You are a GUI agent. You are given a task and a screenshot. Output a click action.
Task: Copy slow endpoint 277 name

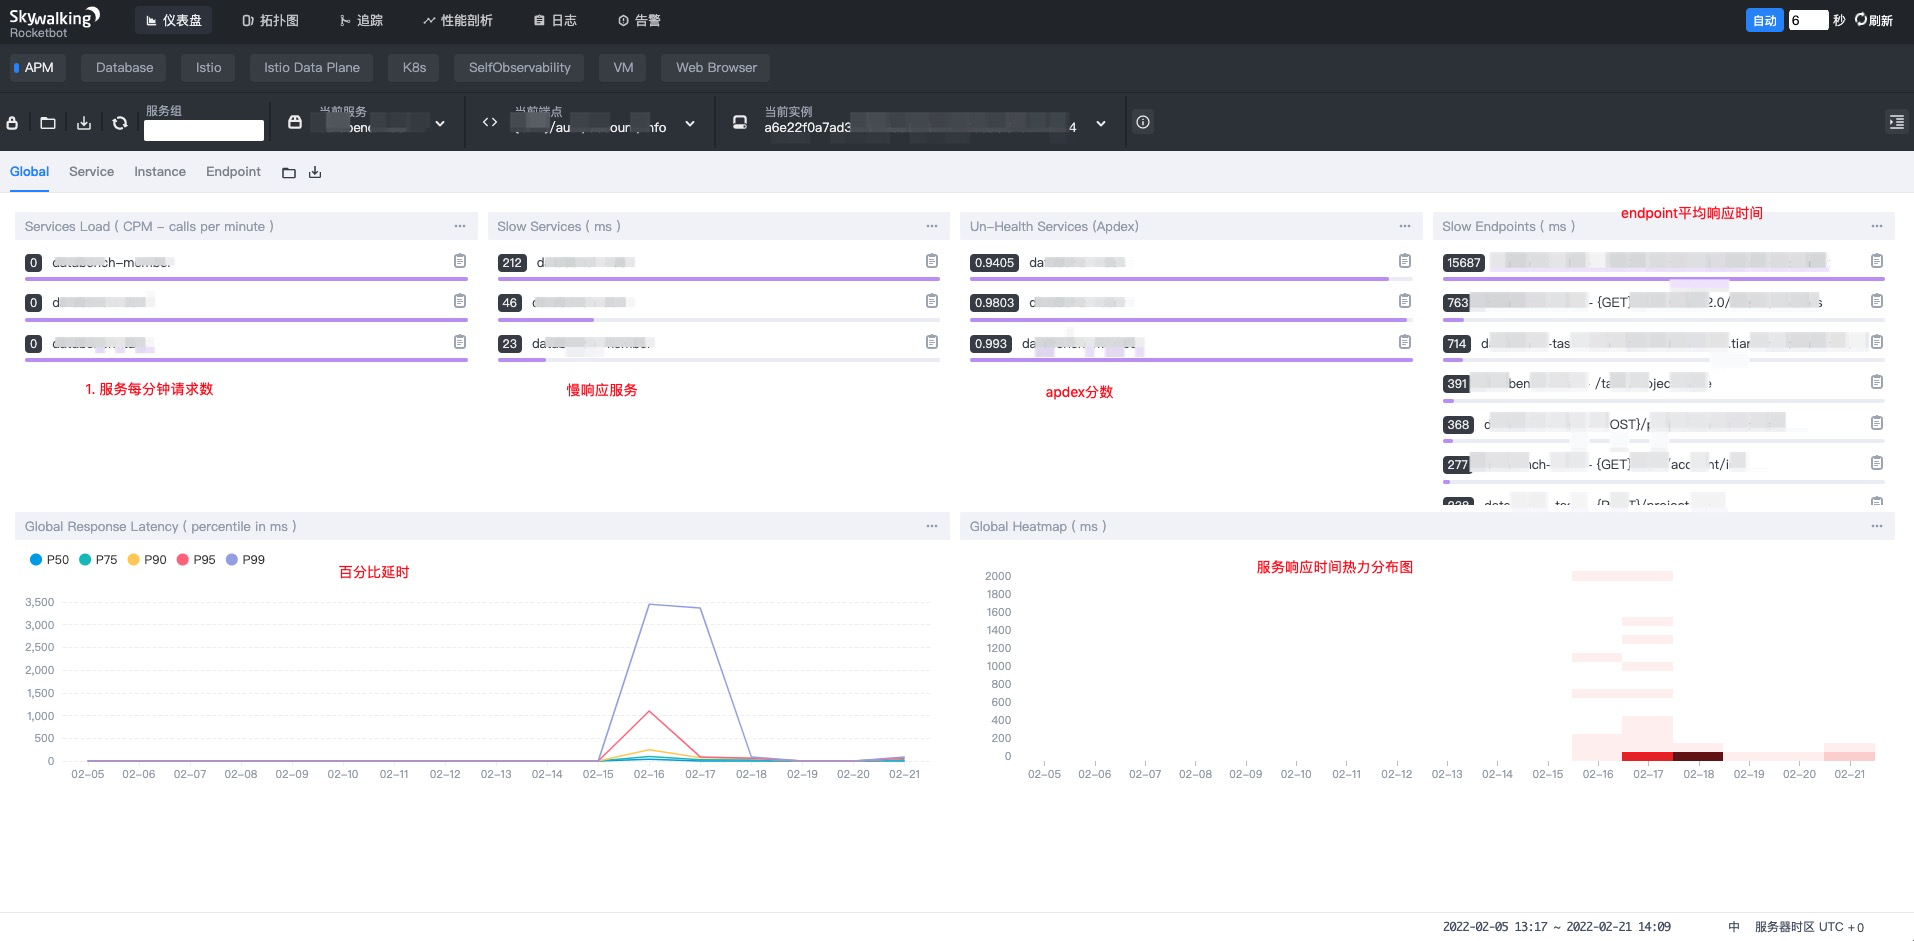(1877, 463)
